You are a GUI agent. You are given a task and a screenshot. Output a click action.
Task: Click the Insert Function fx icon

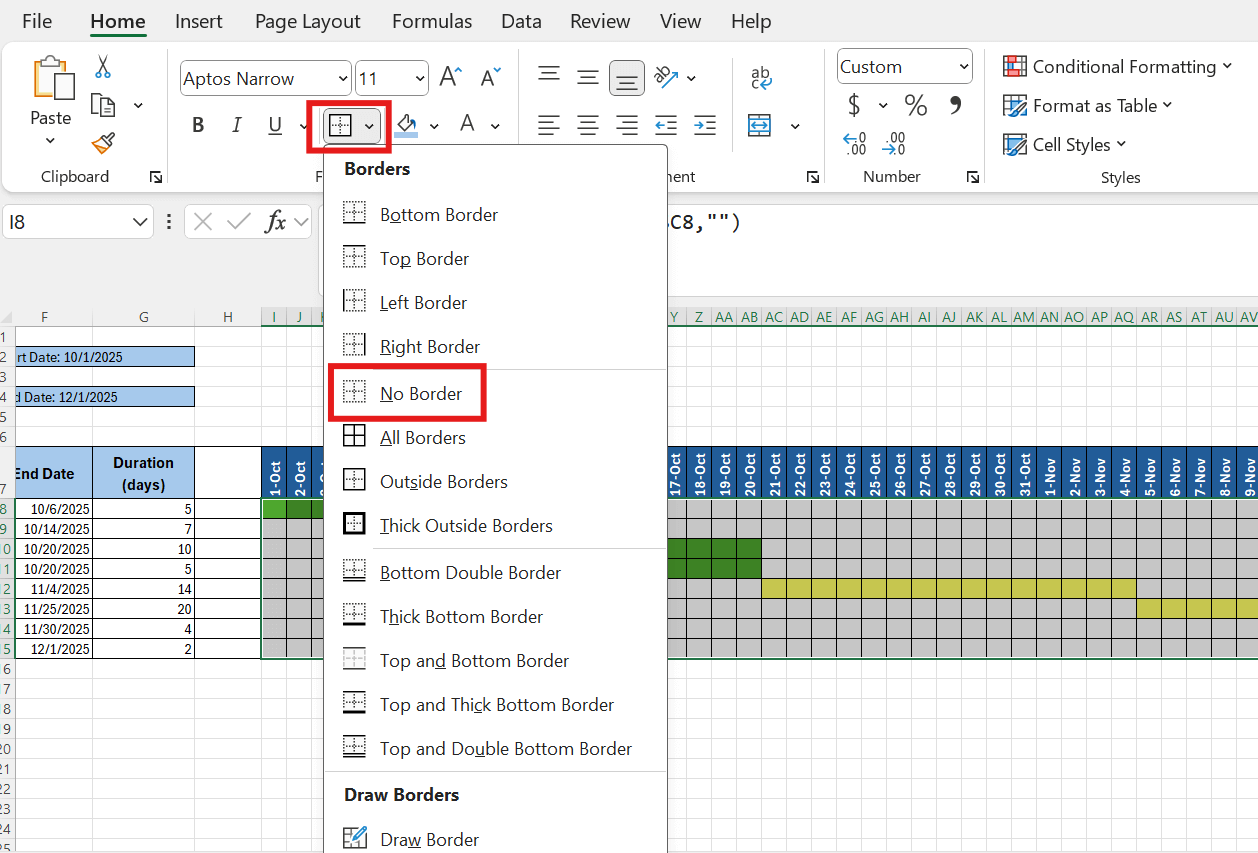tap(276, 222)
